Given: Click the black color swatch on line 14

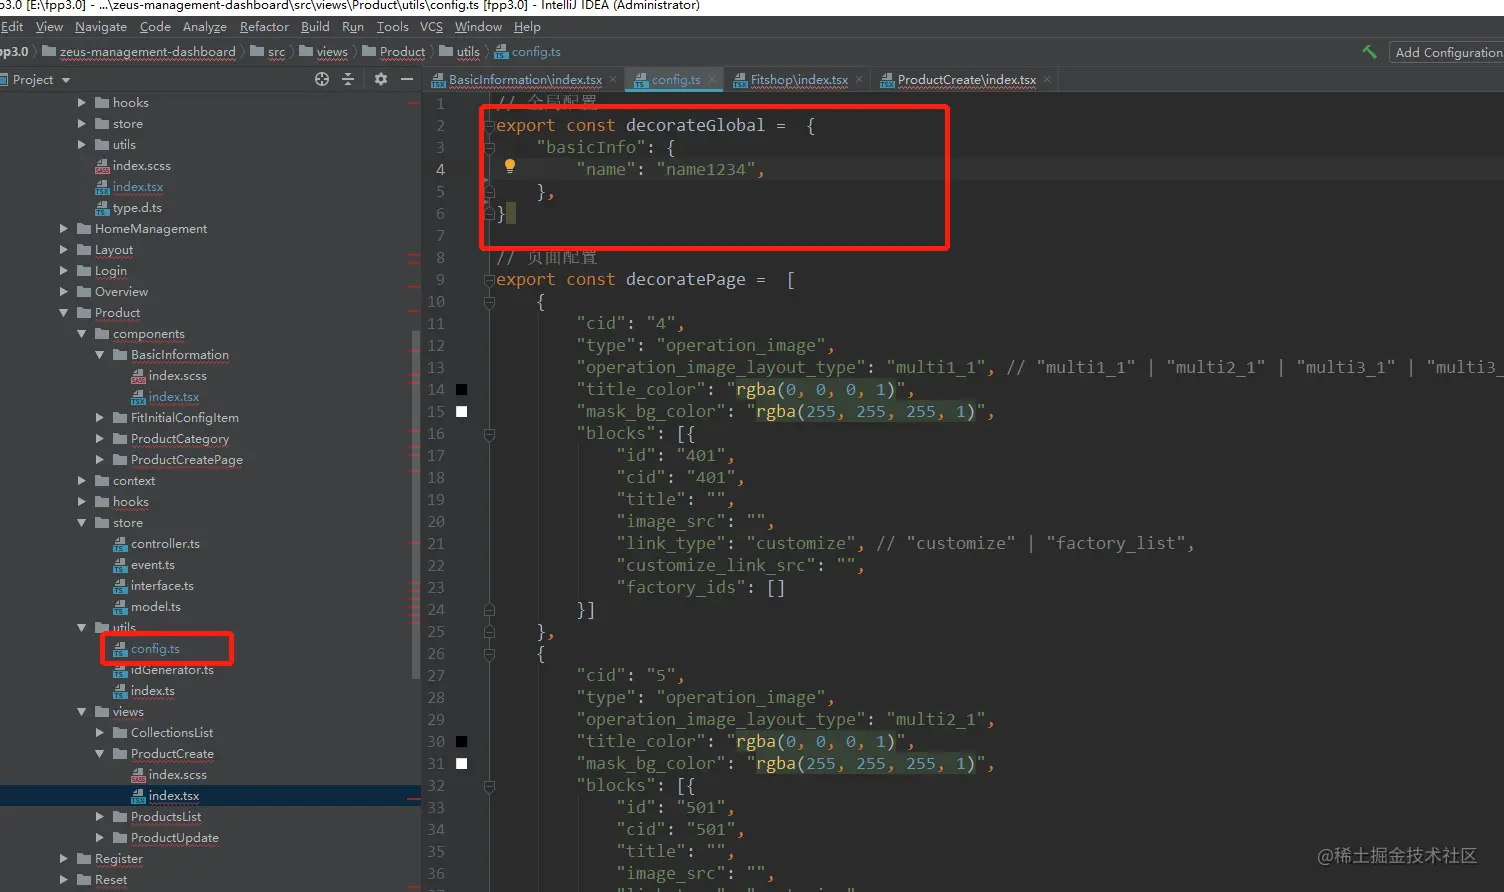Looking at the screenshot, I should (x=462, y=390).
